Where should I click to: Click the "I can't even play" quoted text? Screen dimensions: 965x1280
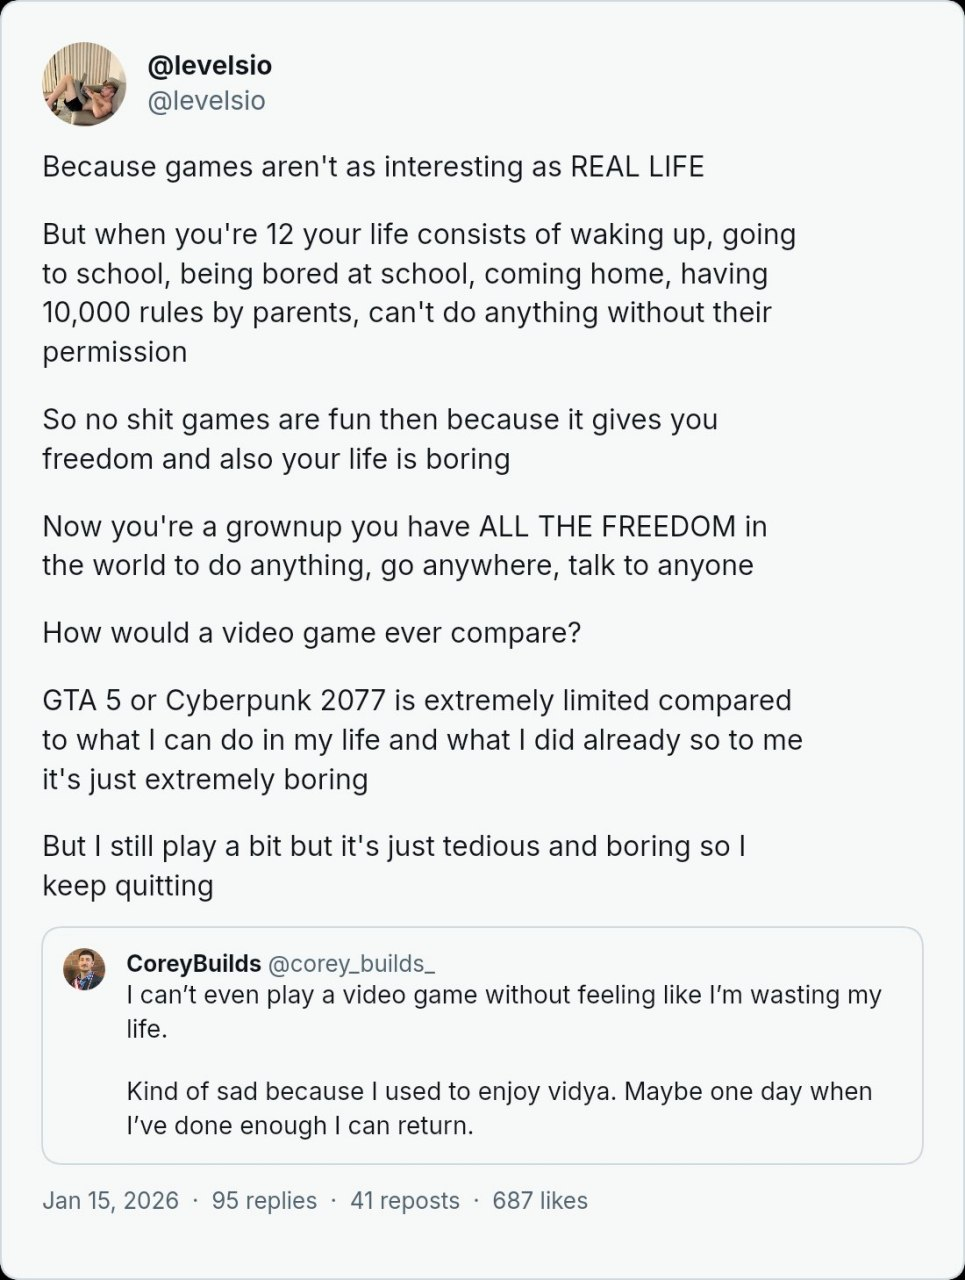[x=504, y=1012]
